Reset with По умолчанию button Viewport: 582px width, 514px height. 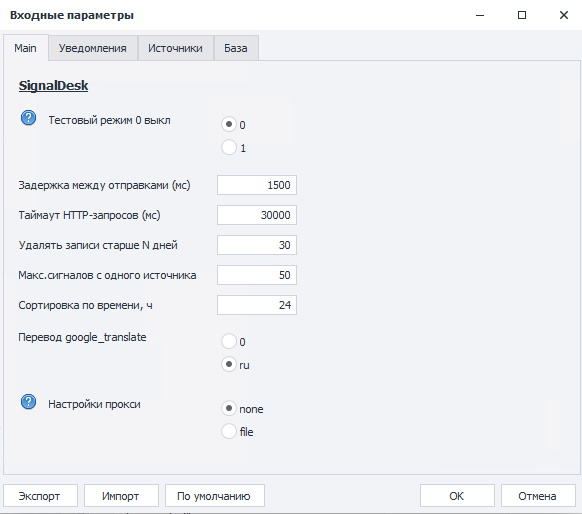[215, 495]
